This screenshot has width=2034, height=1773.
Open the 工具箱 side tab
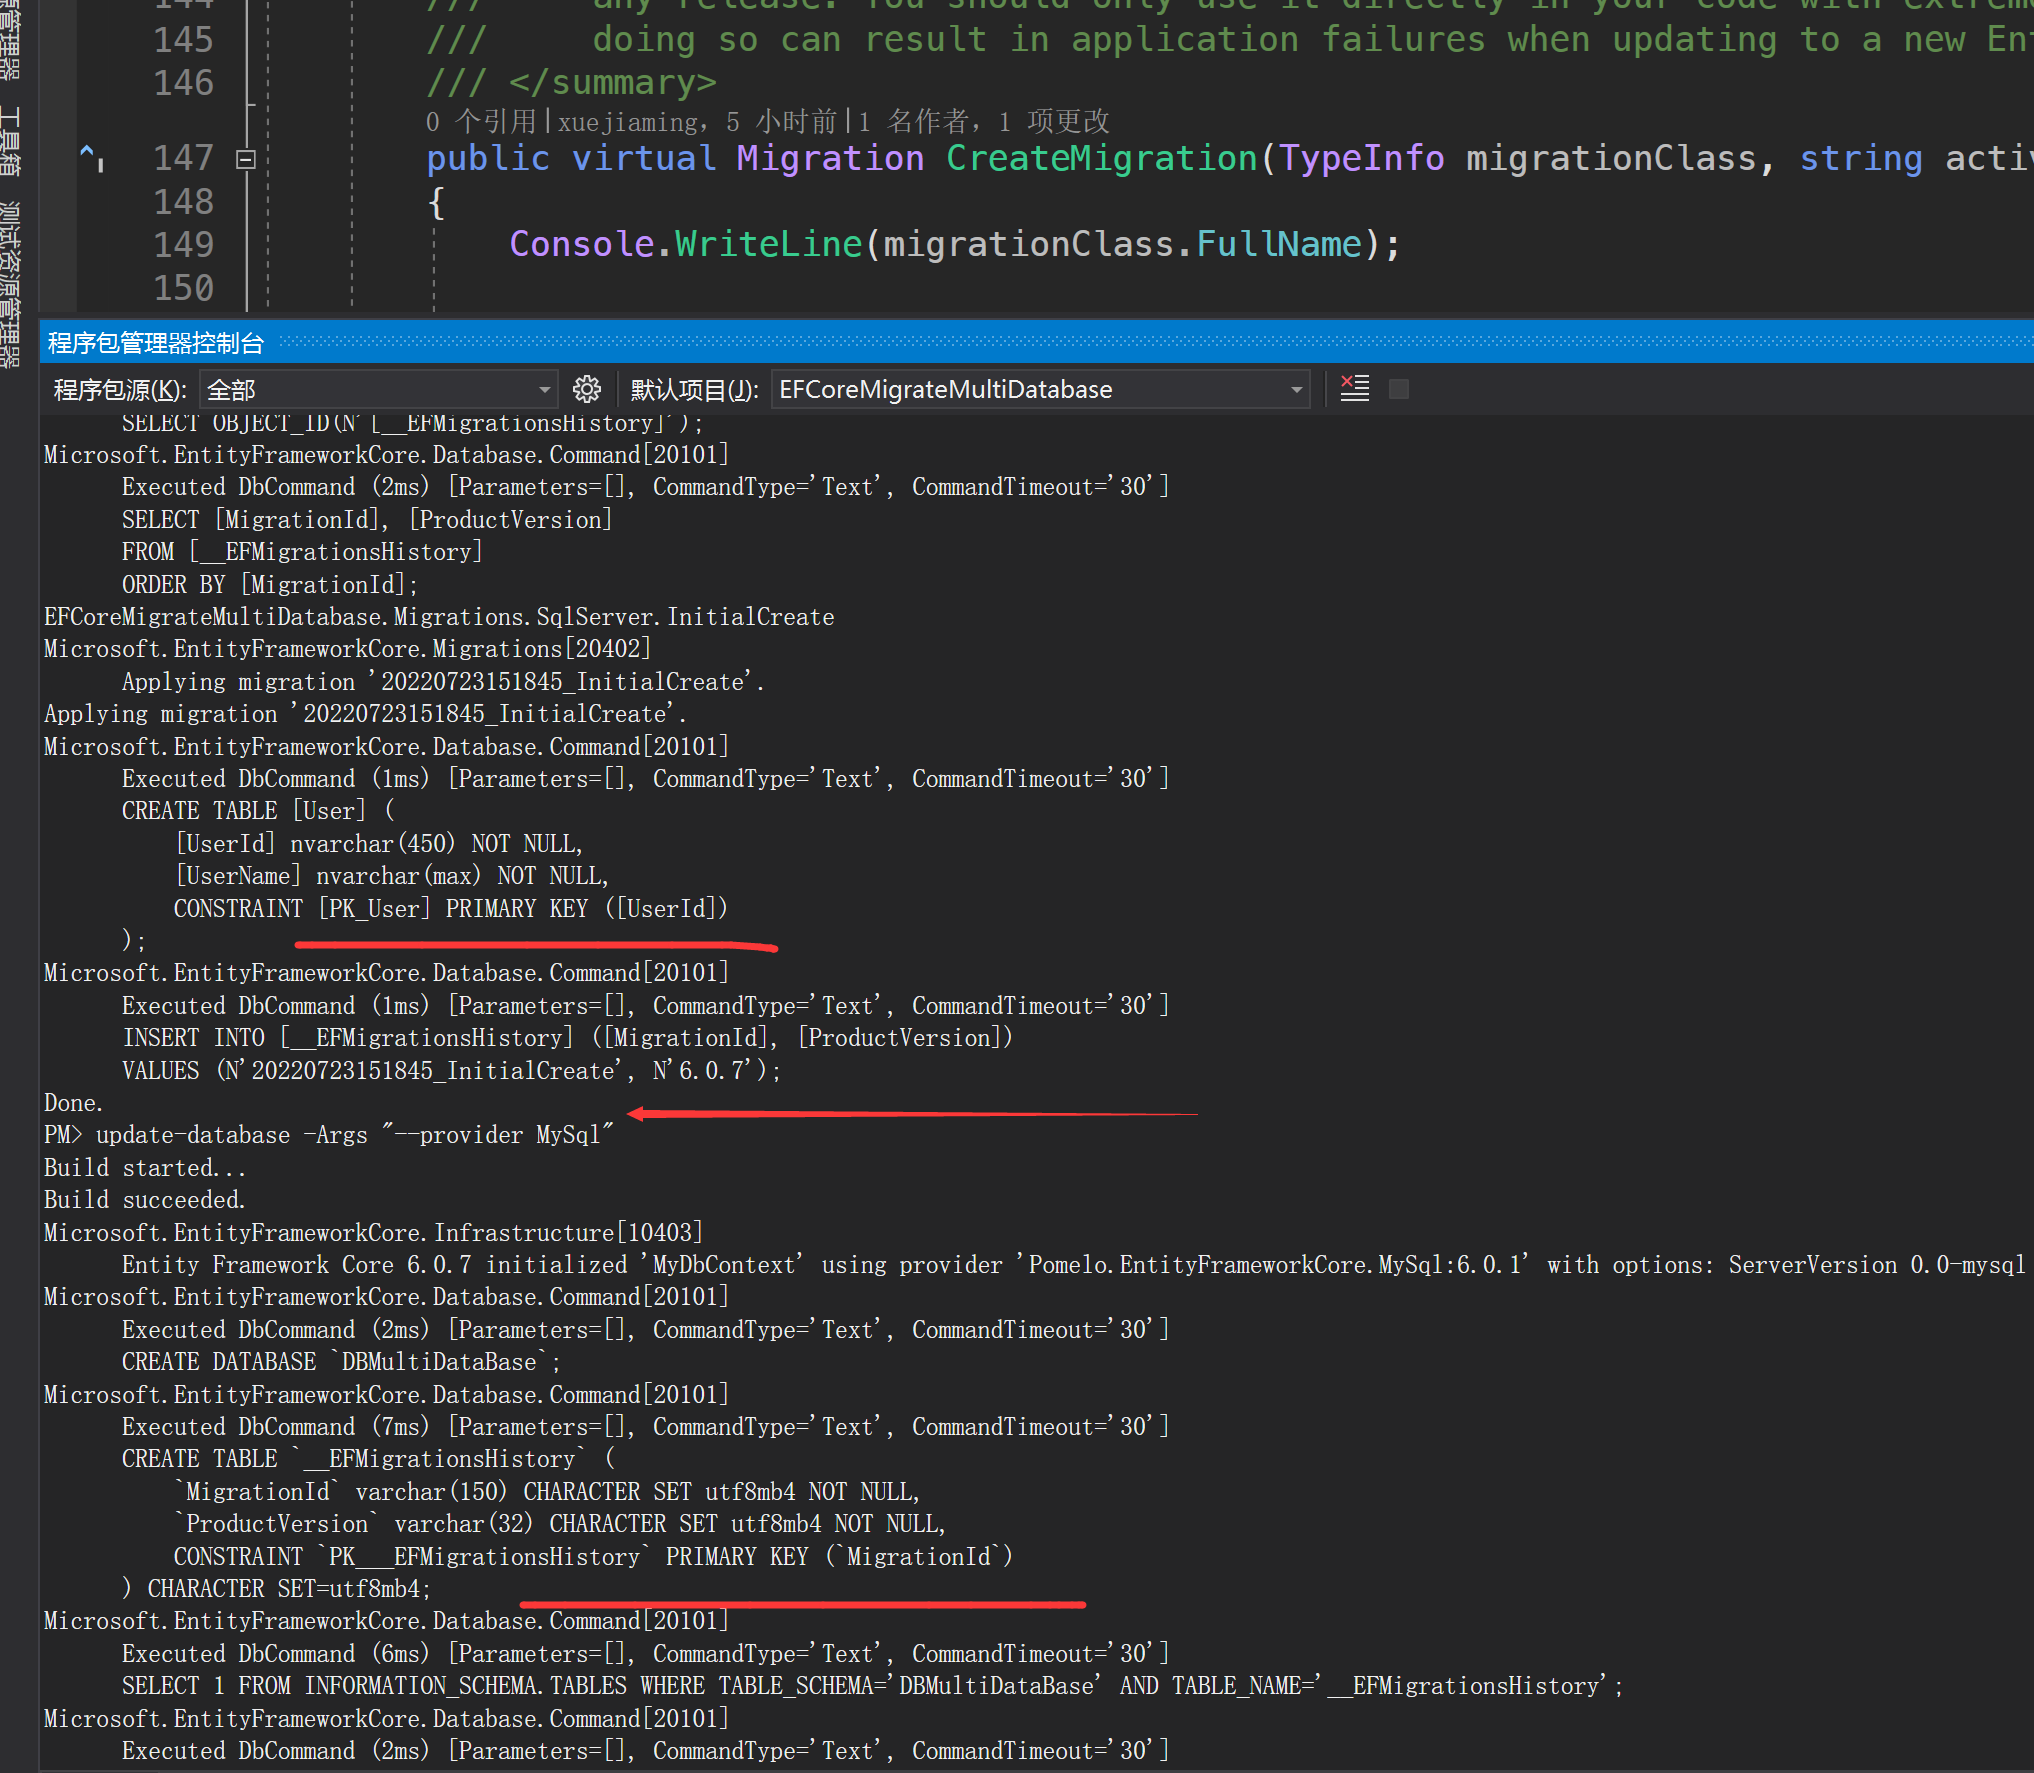[x=10, y=141]
